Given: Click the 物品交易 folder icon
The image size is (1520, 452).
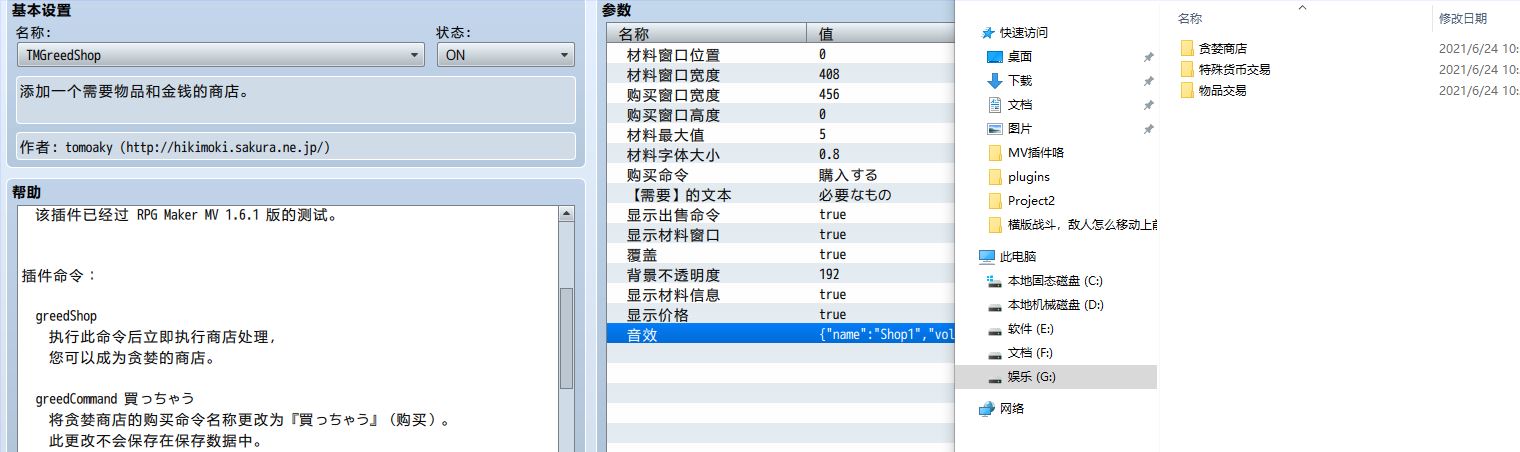Looking at the screenshot, I should [1187, 90].
